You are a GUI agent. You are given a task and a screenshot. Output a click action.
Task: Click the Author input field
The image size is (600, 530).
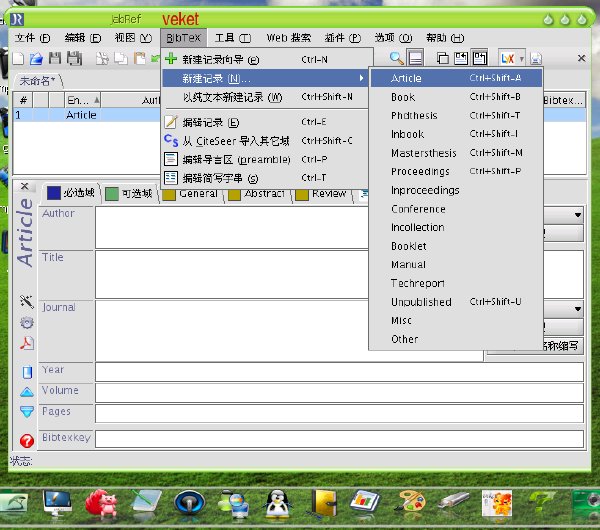click(x=232, y=228)
